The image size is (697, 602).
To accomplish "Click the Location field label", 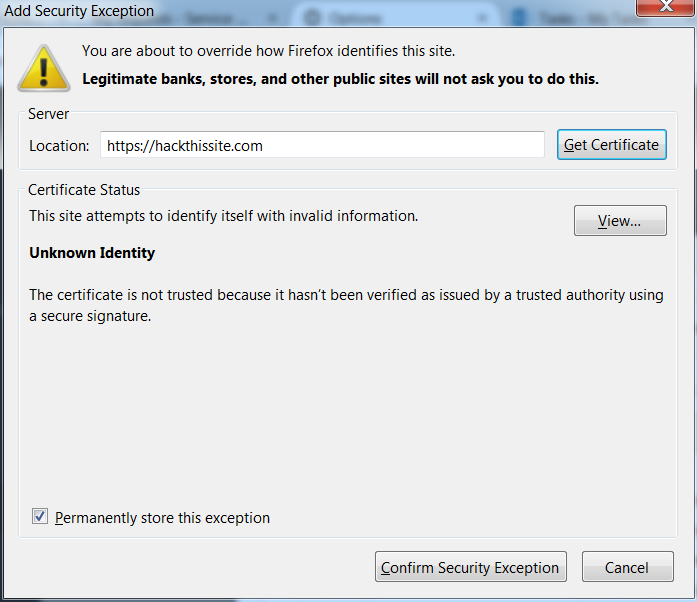I will tap(59, 146).
